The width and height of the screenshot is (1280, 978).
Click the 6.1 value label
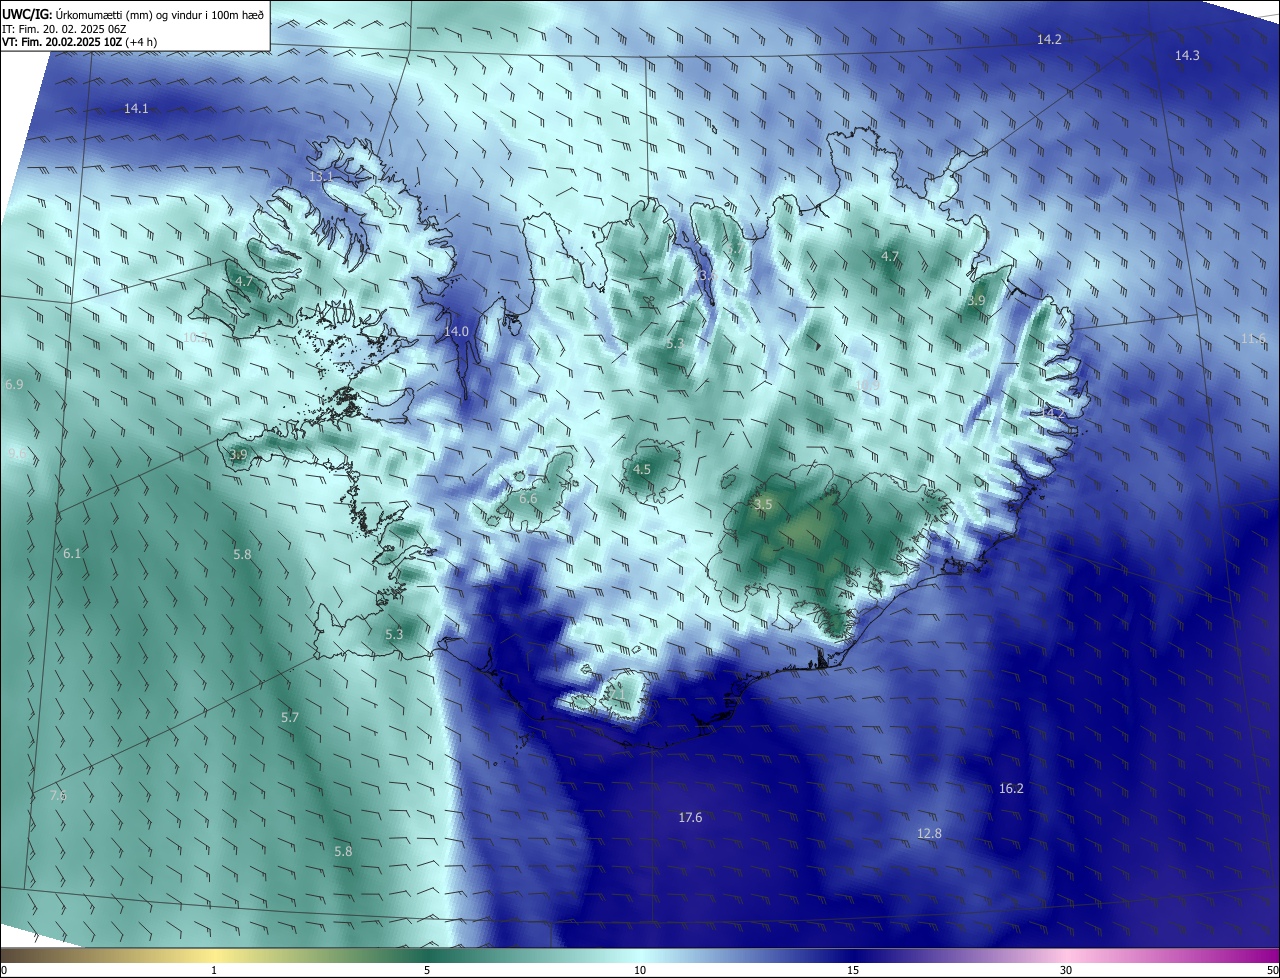(72, 553)
